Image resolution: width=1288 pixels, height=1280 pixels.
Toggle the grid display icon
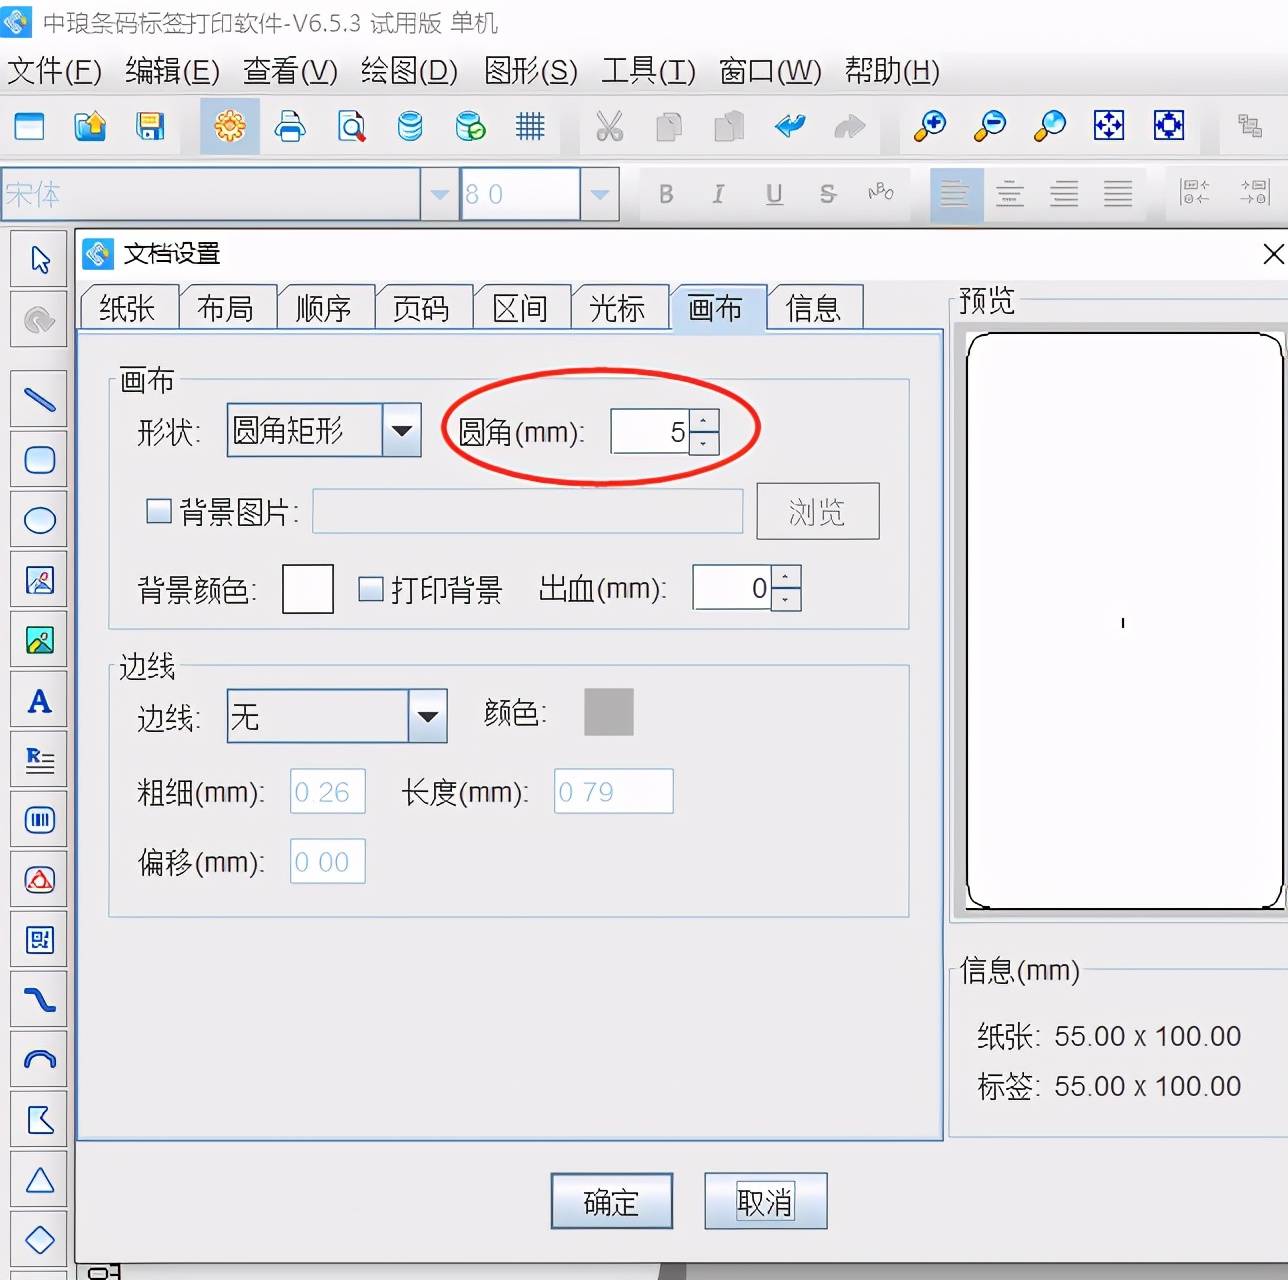tap(530, 126)
